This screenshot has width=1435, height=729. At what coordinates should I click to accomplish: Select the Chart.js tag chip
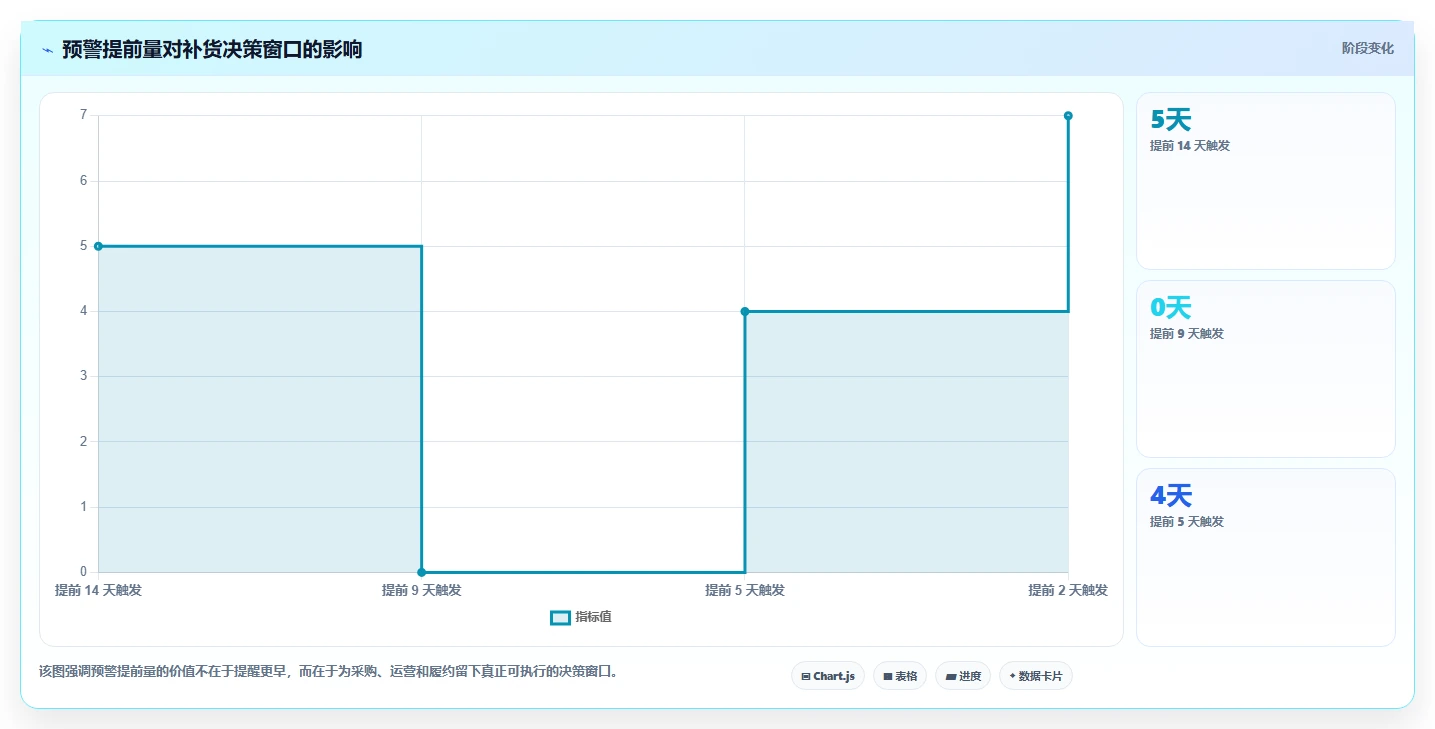pyautogui.click(x=828, y=676)
